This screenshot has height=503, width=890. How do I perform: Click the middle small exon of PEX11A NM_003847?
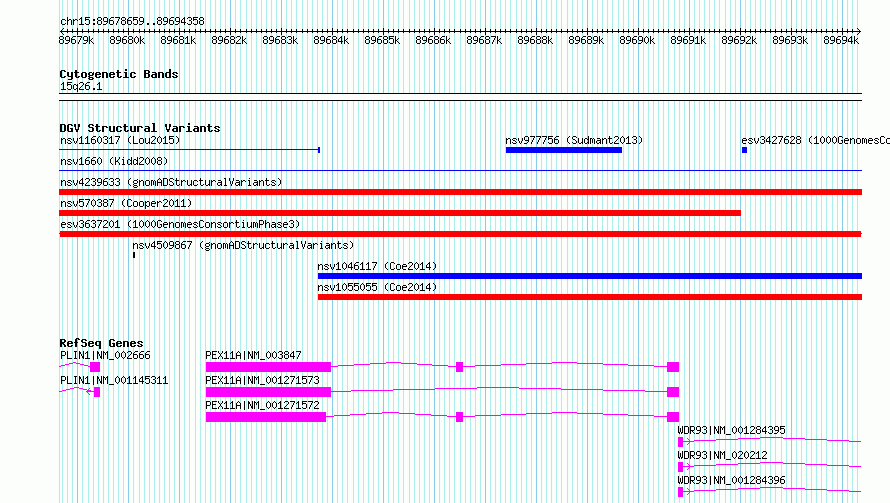coord(459,367)
